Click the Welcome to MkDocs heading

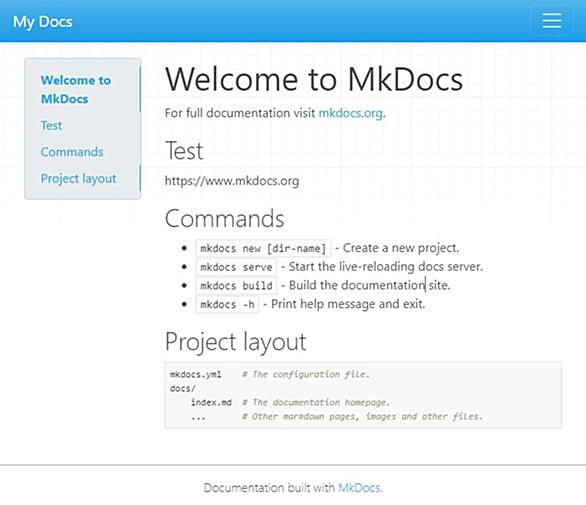(314, 79)
